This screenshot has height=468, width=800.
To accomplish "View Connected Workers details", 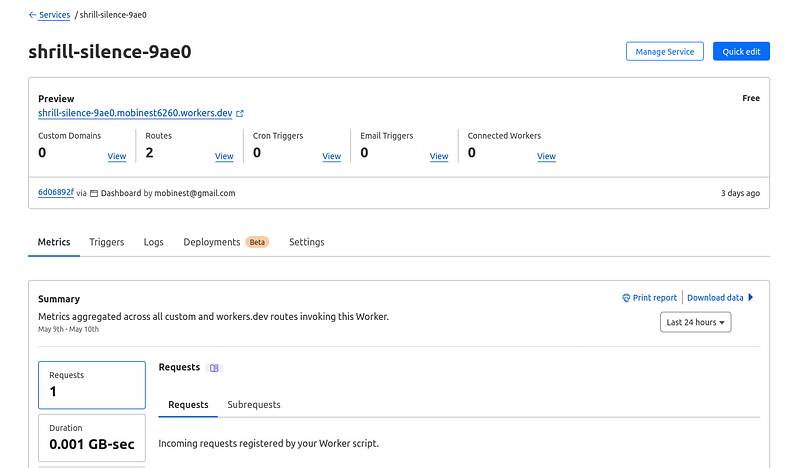I will 546,156.
